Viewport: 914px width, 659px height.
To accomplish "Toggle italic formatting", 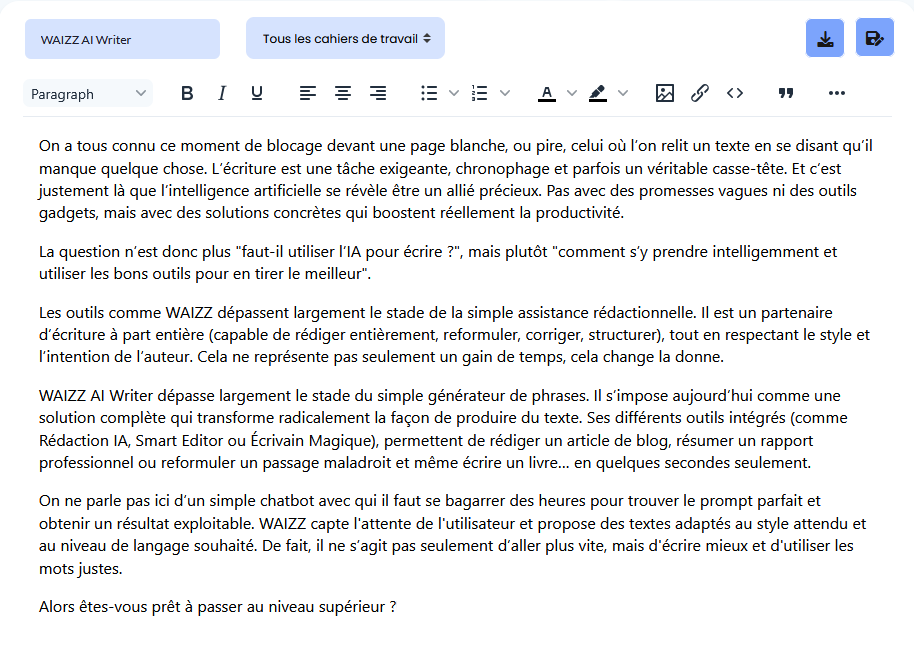I will point(222,93).
